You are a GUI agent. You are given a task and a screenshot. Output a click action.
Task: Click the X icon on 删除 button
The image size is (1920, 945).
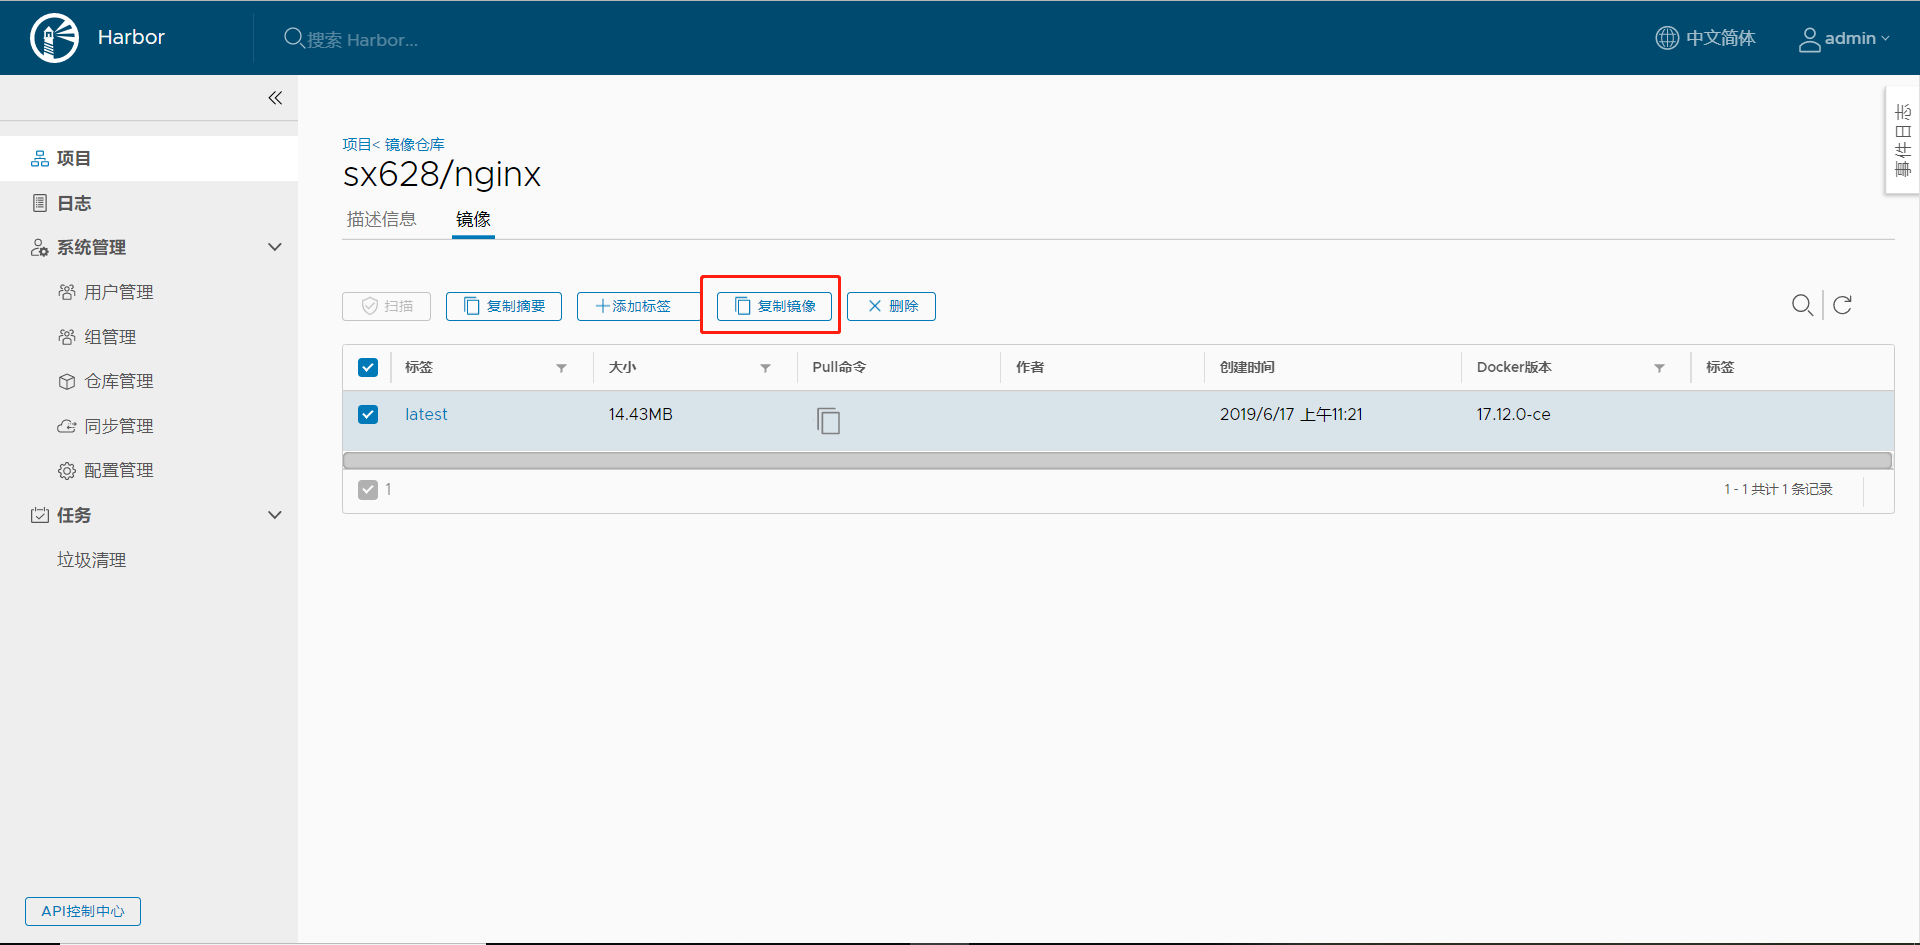point(875,306)
